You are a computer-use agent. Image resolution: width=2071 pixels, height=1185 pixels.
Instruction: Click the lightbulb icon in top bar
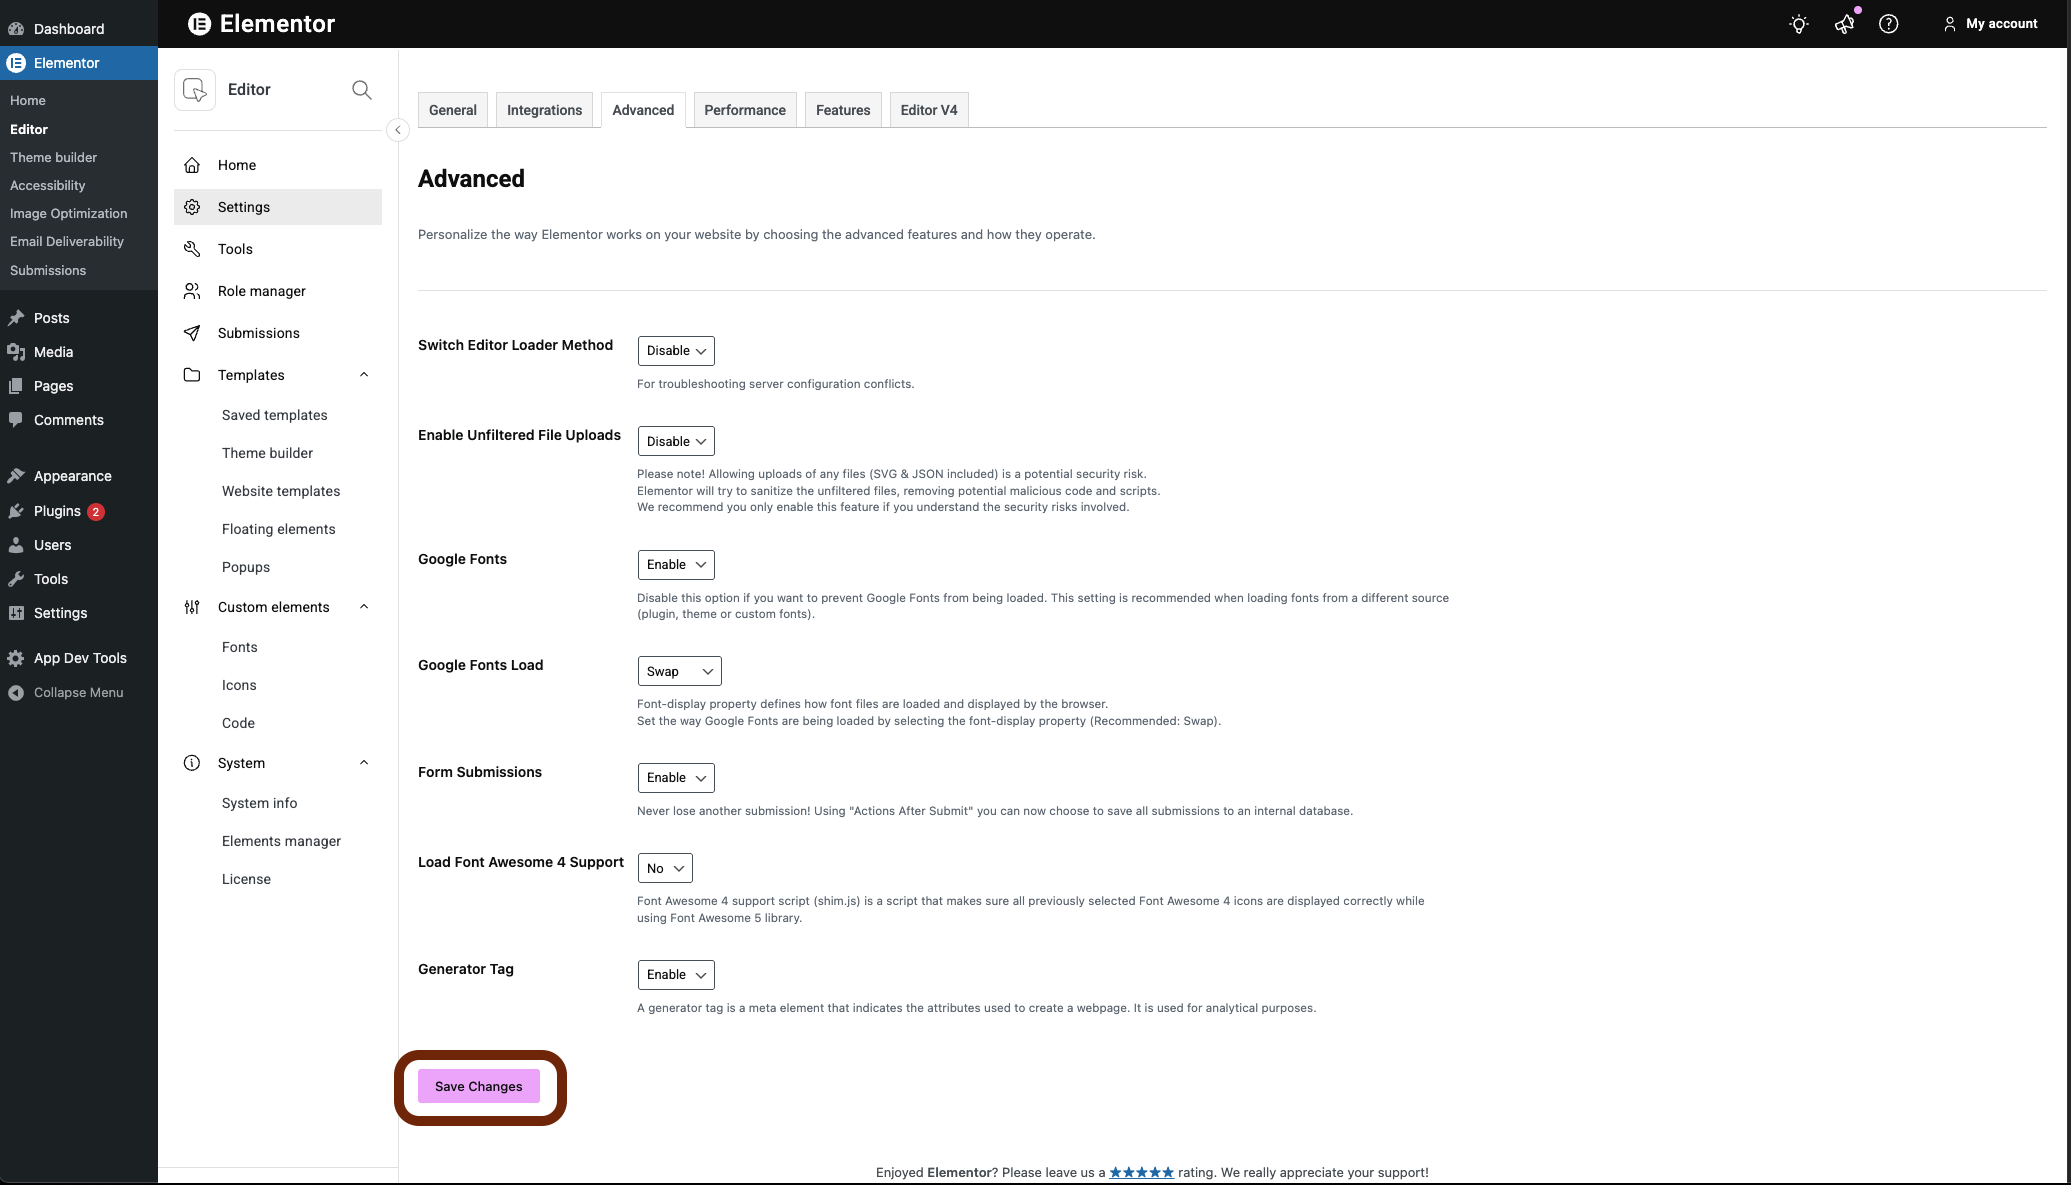1798,24
